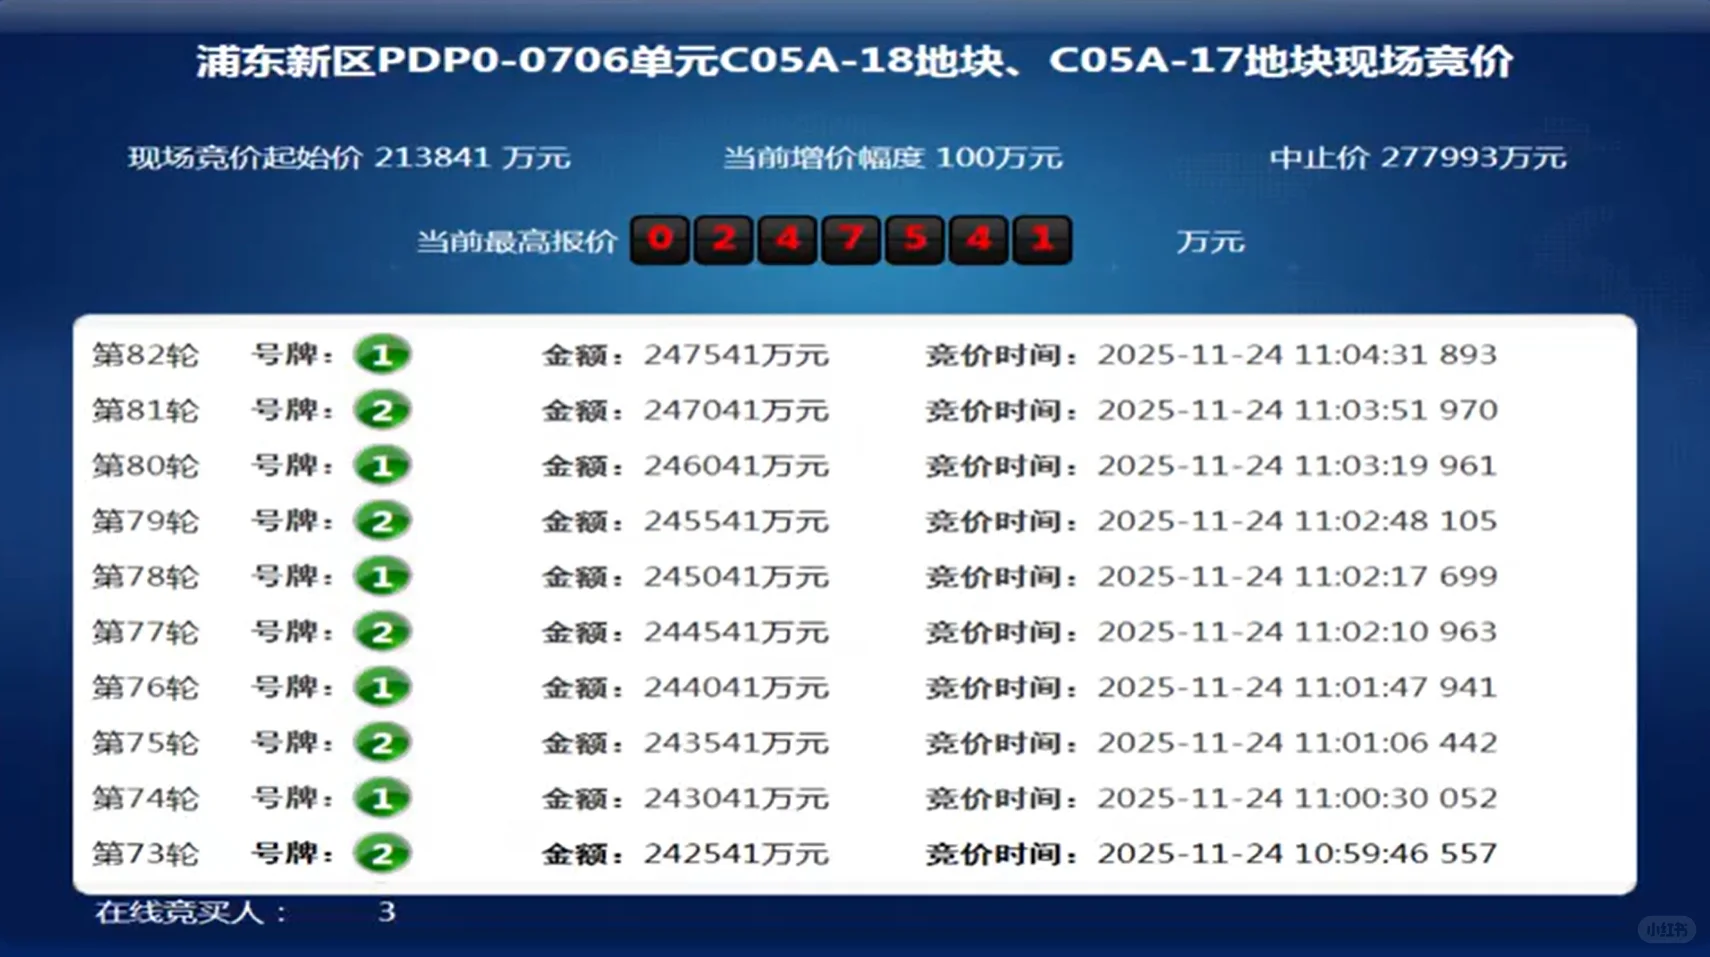Viewport: 1710px width, 957px height.
Task: Click the amount 244541万元
Action: [736, 632]
